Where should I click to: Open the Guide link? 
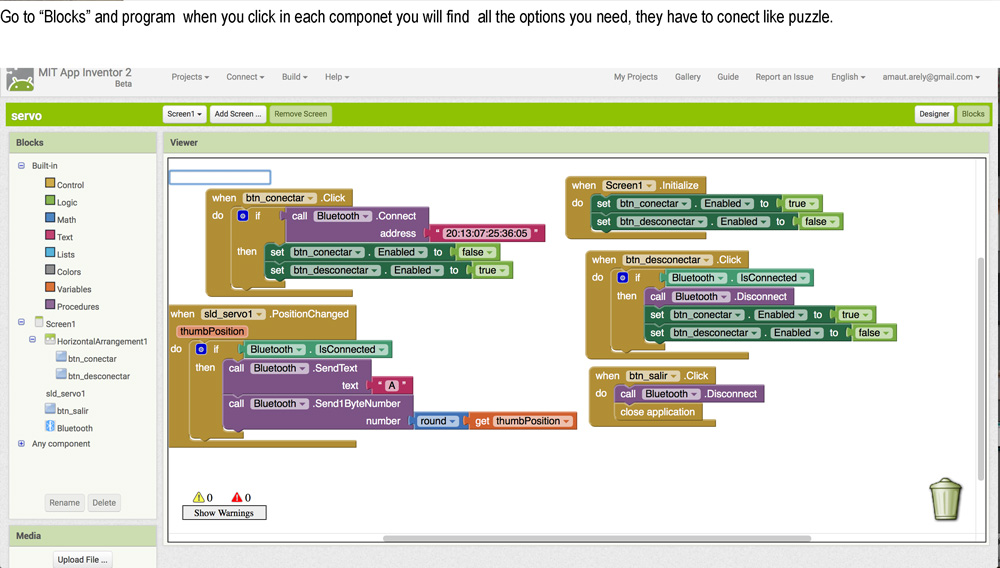pos(728,76)
